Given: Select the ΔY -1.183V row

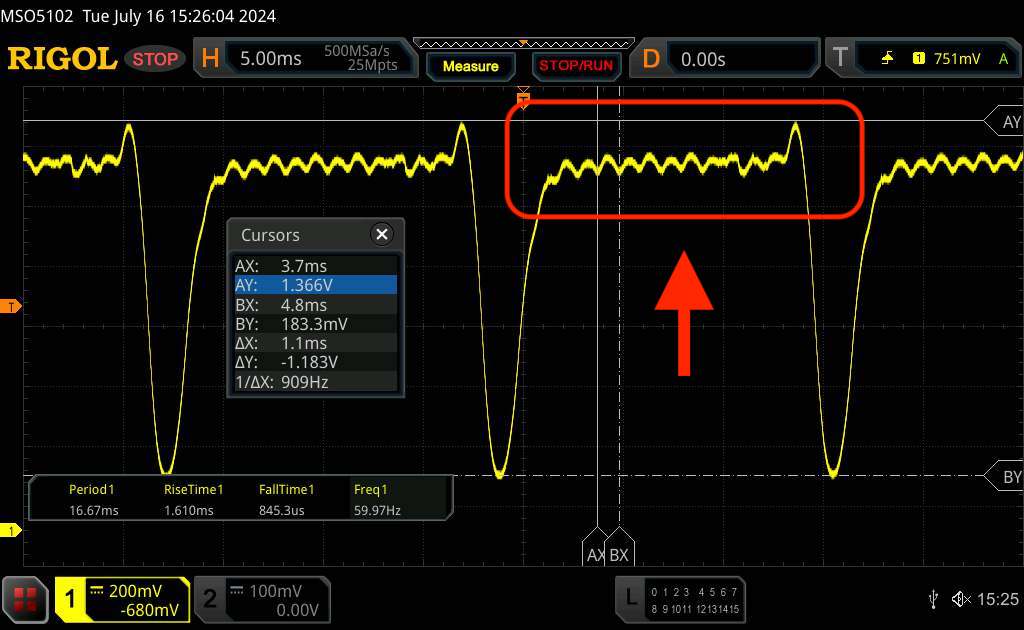Looking at the screenshot, I should point(315,362).
